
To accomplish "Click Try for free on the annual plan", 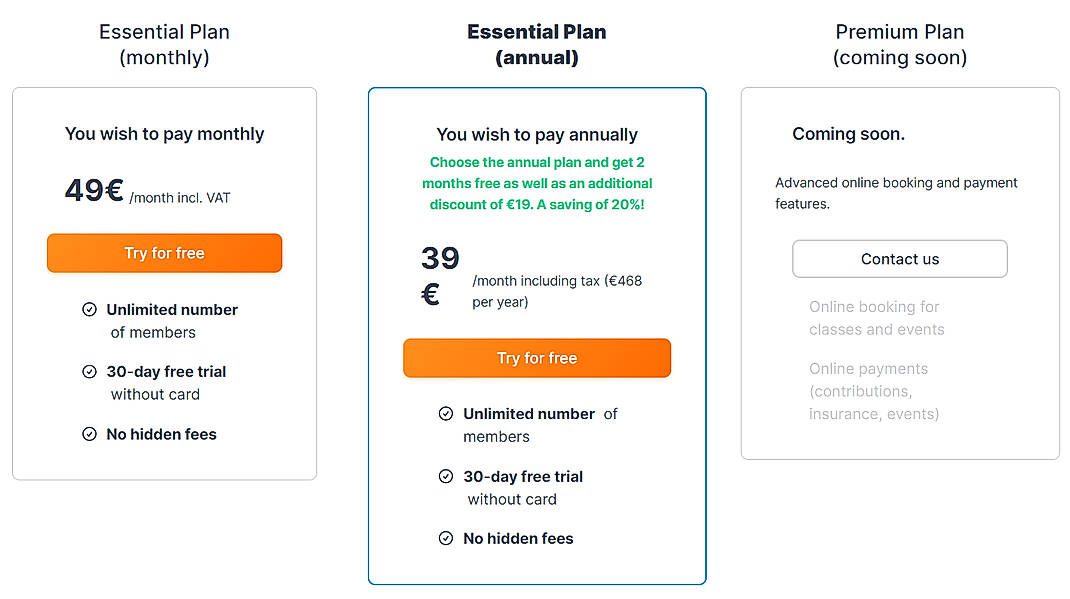I will coord(537,357).
